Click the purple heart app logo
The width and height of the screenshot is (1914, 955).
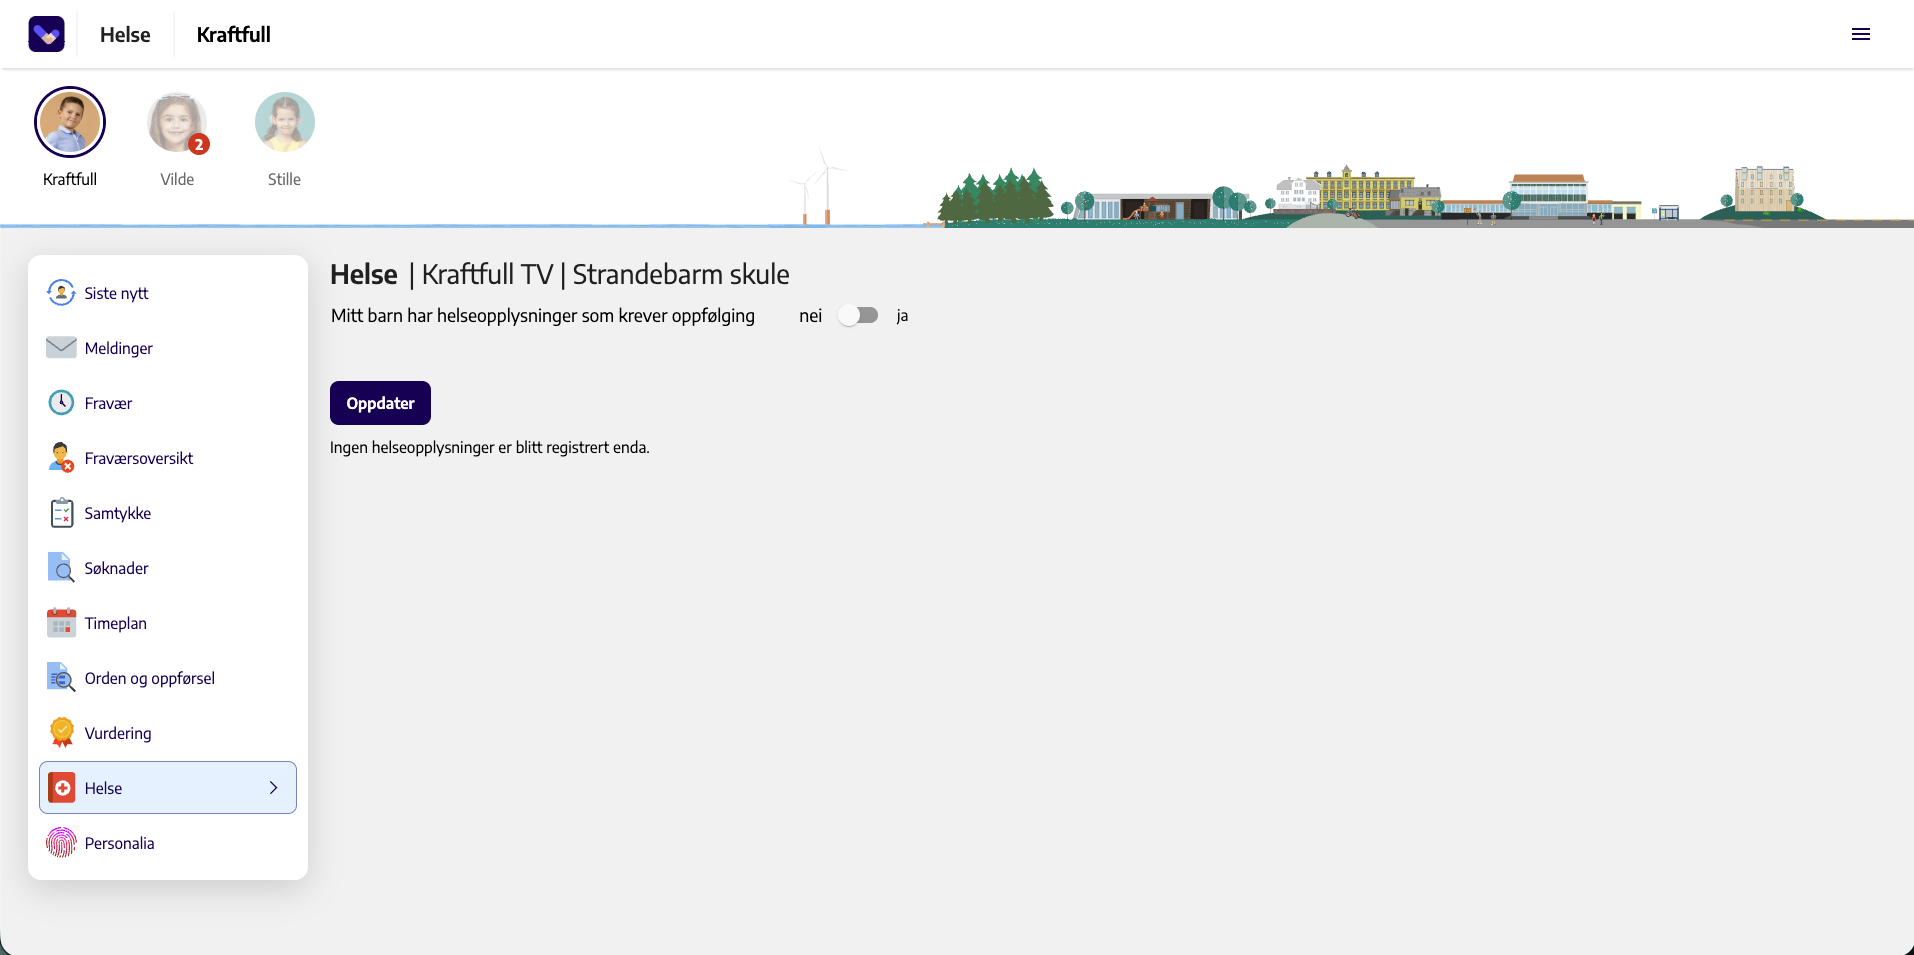click(46, 34)
